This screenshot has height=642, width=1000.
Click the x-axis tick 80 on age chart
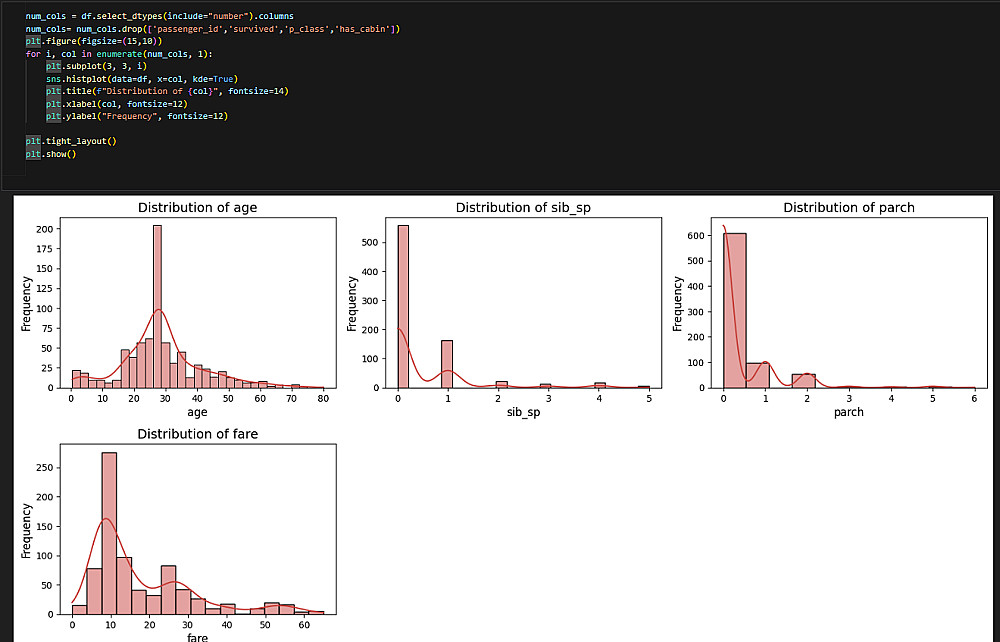point(323,398)
